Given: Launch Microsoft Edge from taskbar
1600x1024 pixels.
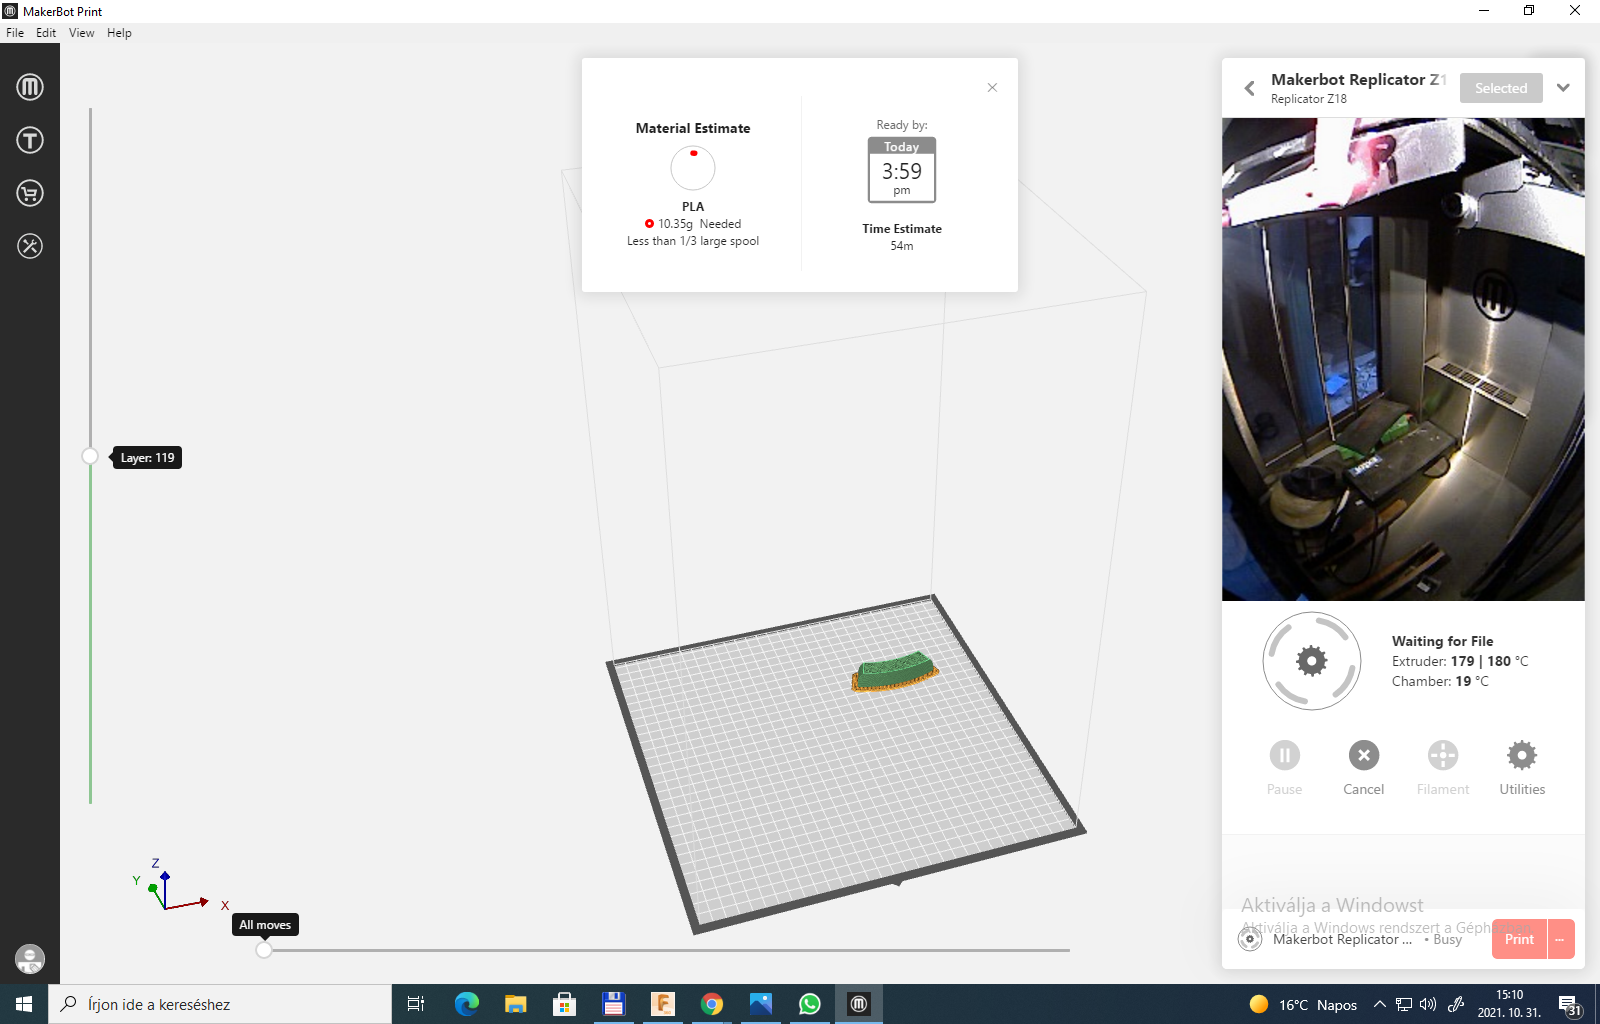Looking at the screenshot, I should tap(466, 1004).
